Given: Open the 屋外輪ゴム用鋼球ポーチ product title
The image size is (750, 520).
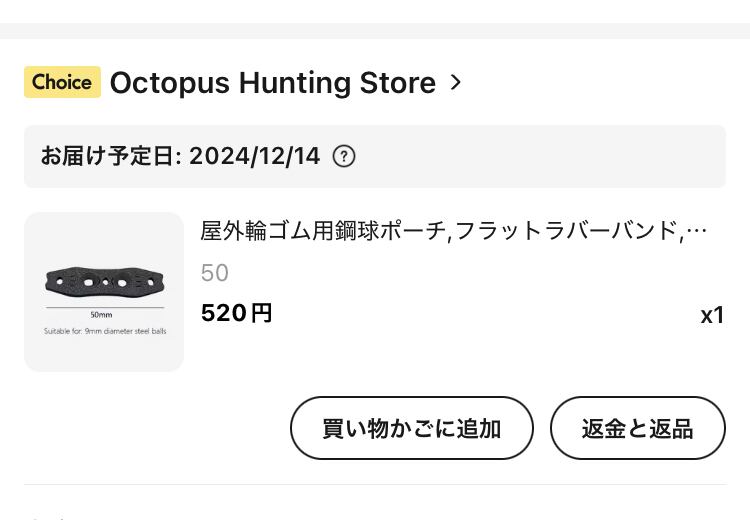Looking at the screenshot, I should [440, 231].
